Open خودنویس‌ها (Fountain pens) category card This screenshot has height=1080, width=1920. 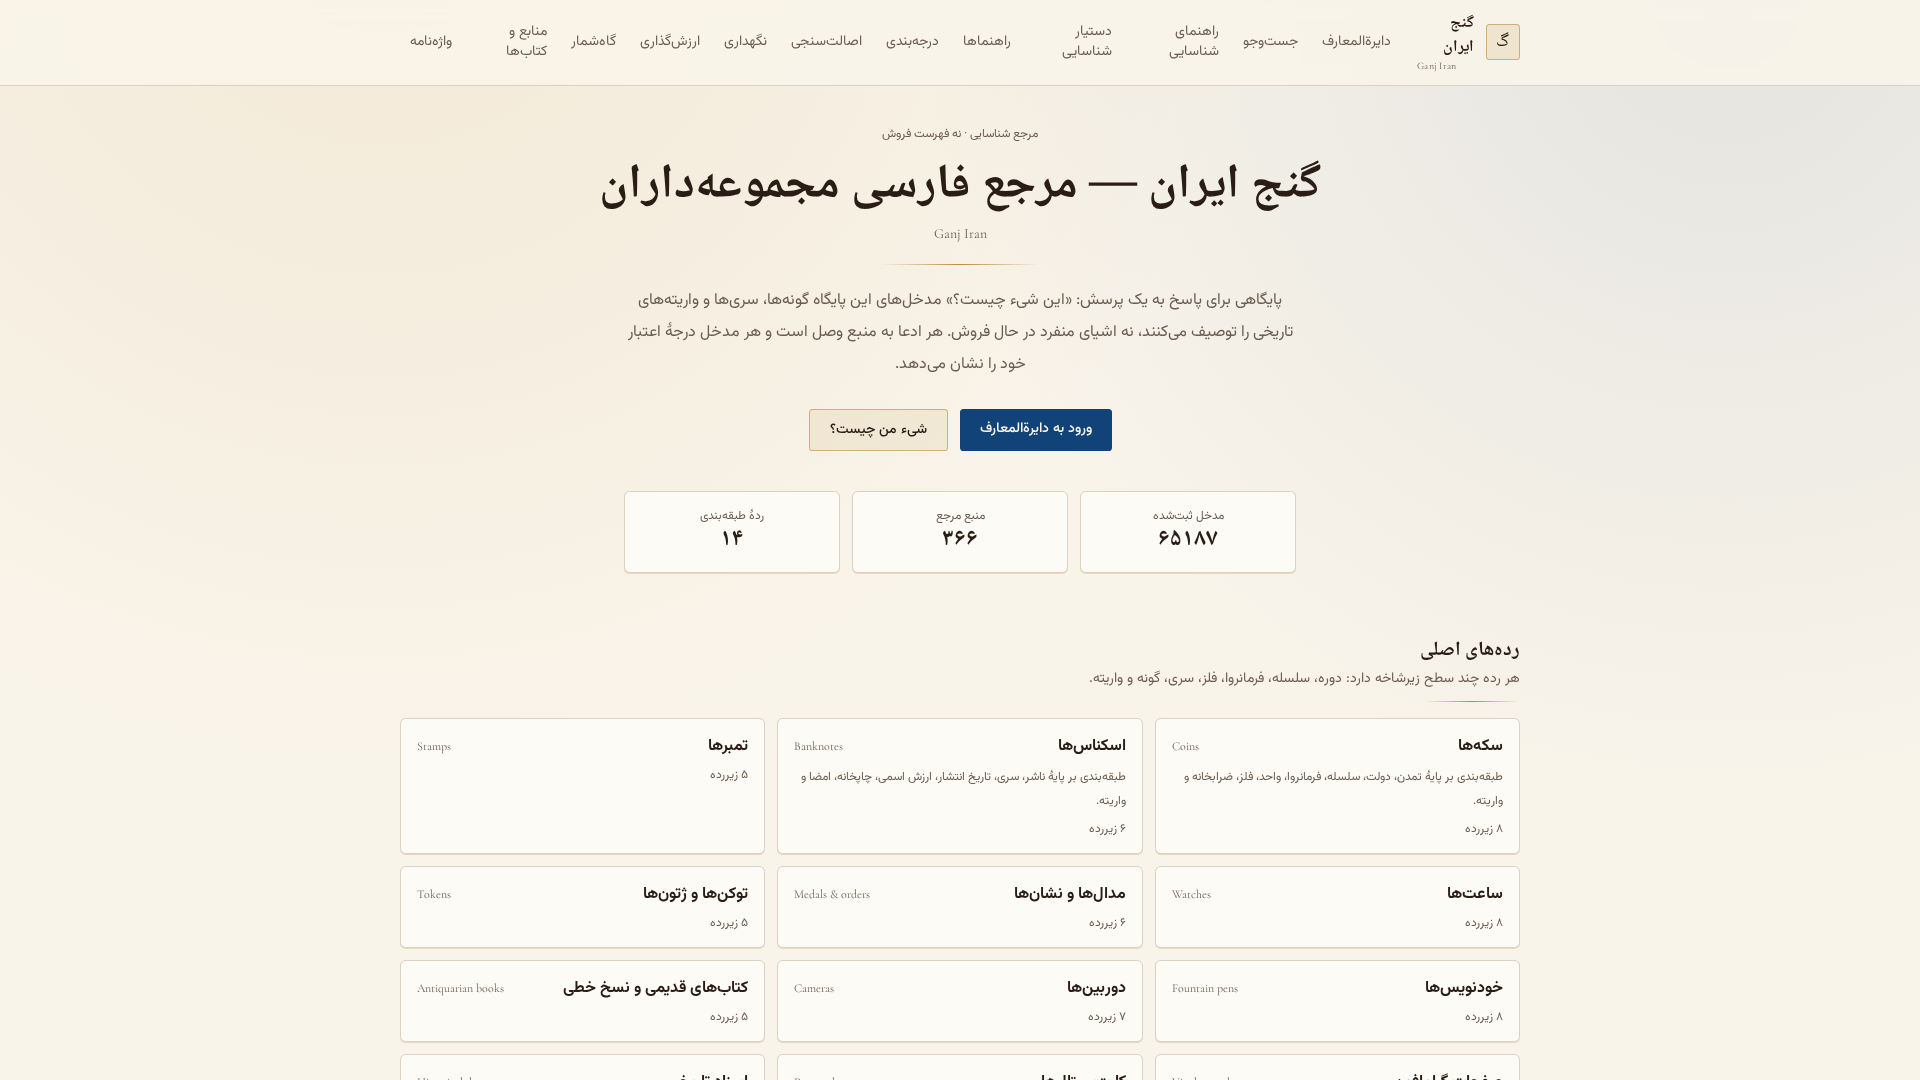1337,1001
